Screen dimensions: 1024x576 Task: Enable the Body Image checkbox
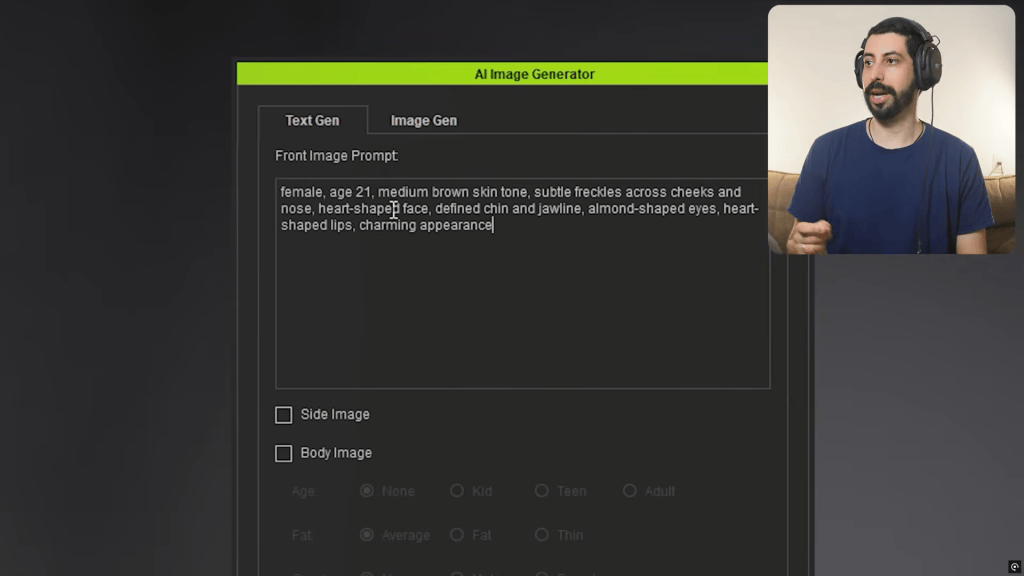(283, 453)
